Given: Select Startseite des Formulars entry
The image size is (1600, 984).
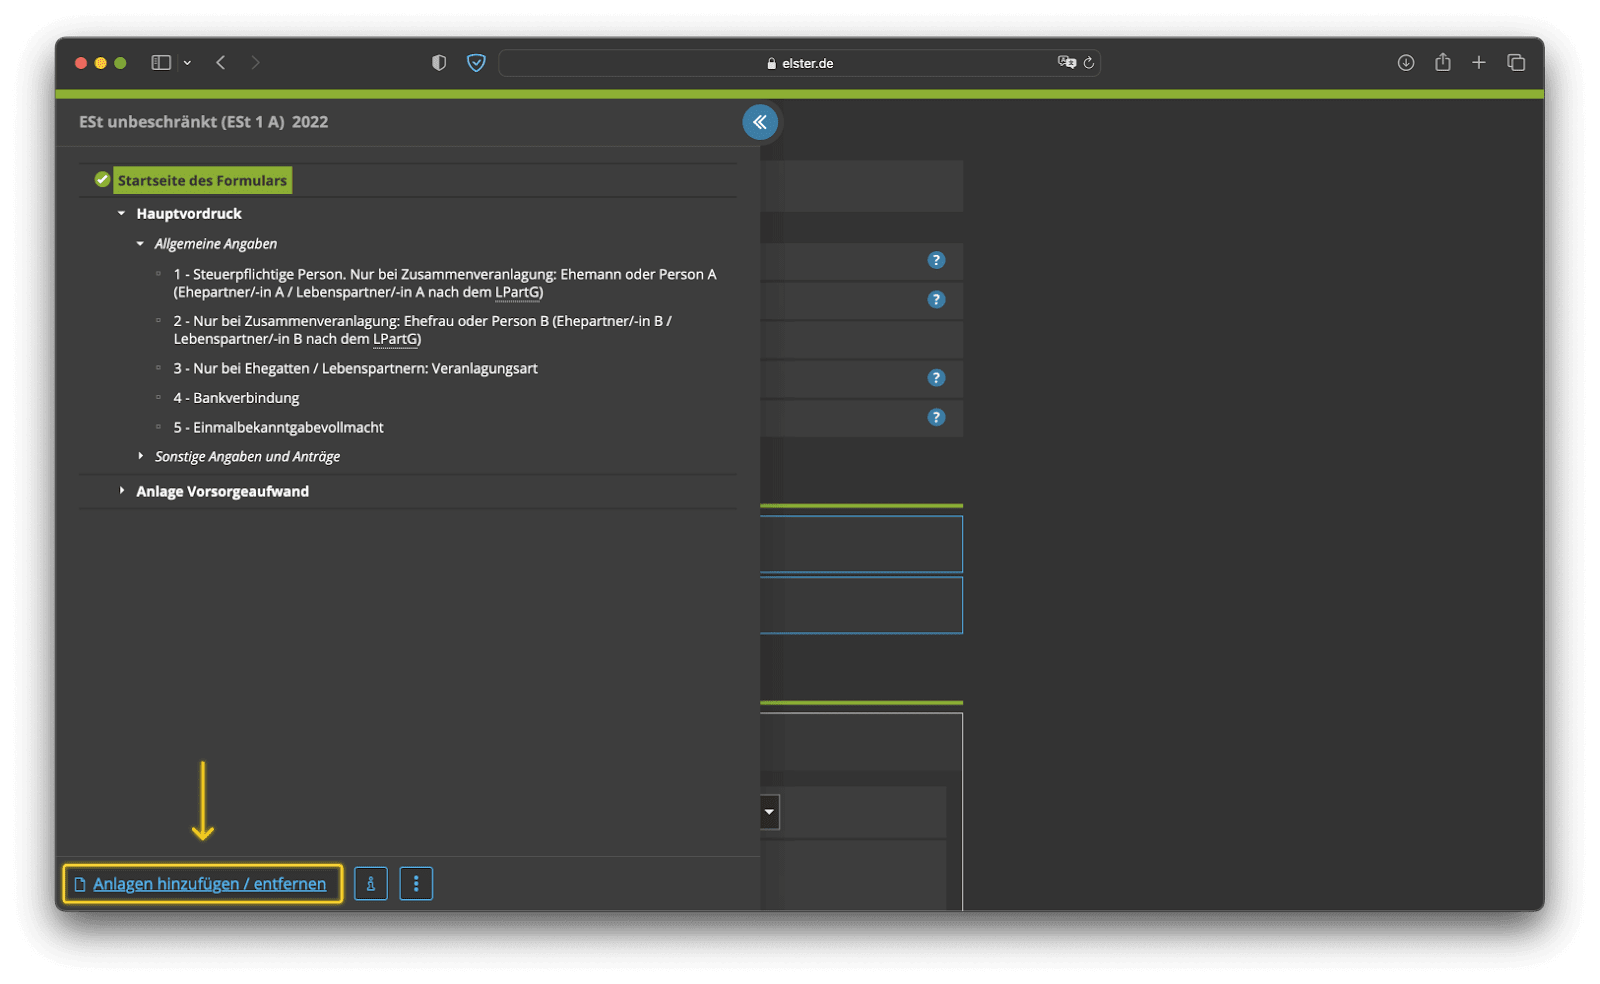Looking at the screenshot, I should 202,180.
